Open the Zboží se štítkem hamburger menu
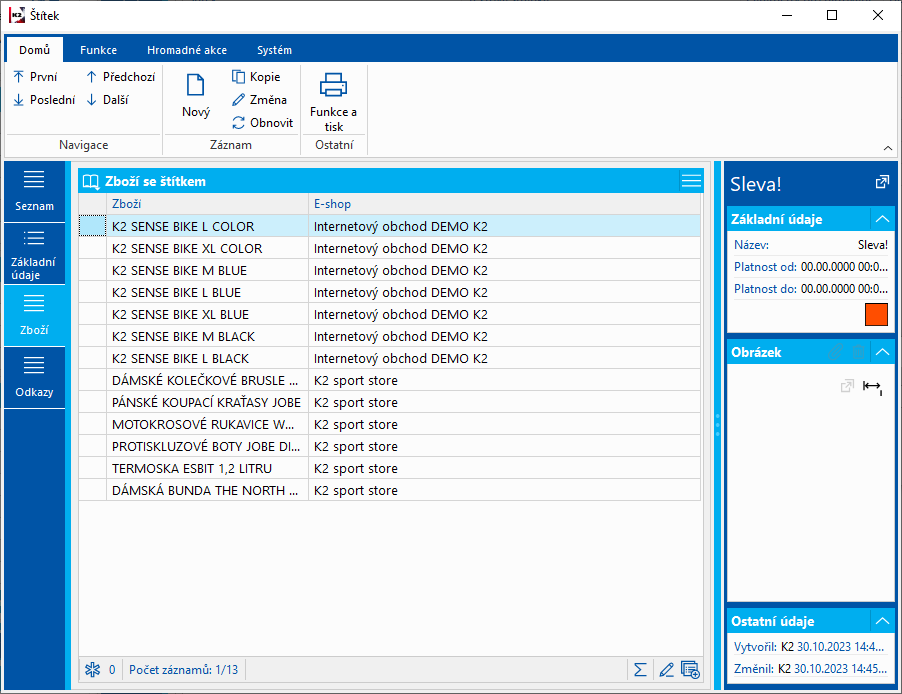 coord(691,181)
